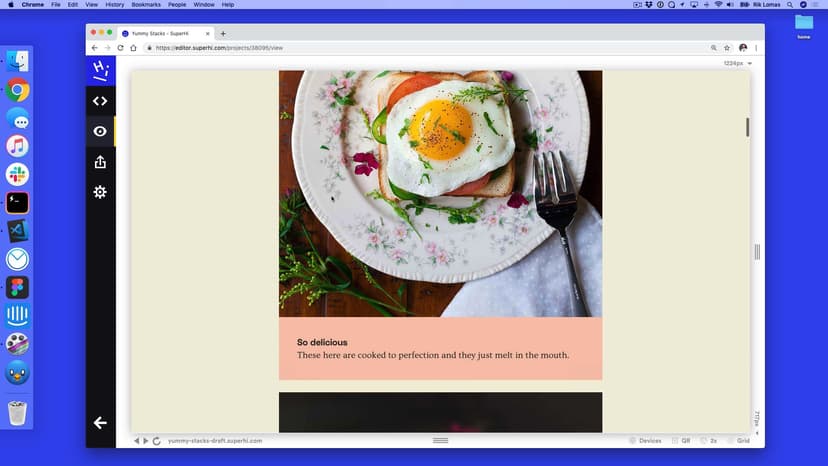Bookmark this page with star icon

click(x=727, y=48)
